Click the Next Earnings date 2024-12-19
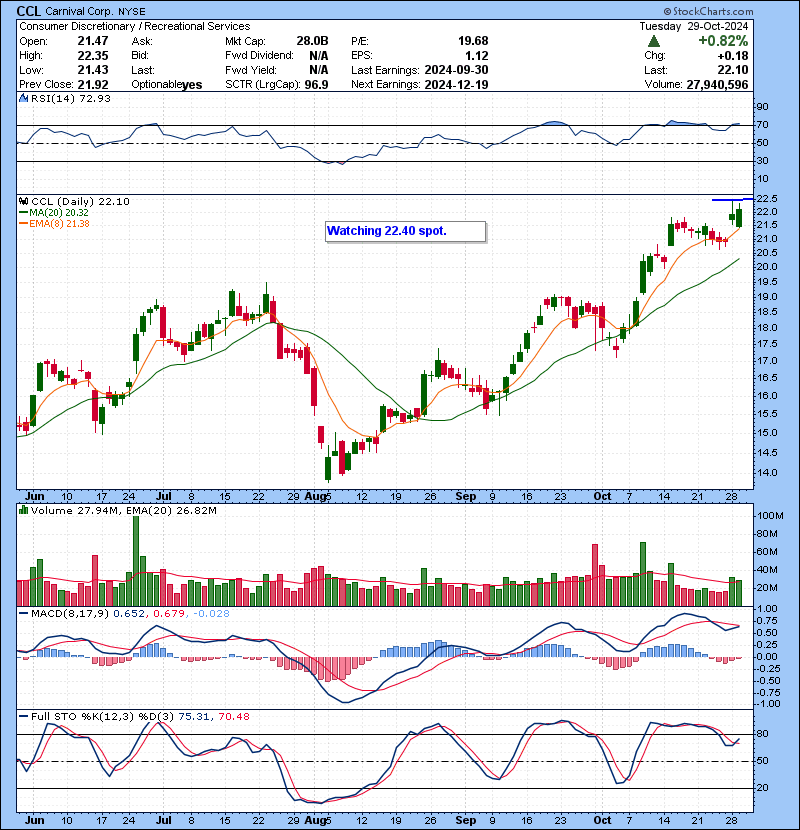The image size is (800, 830). (456, 85)
